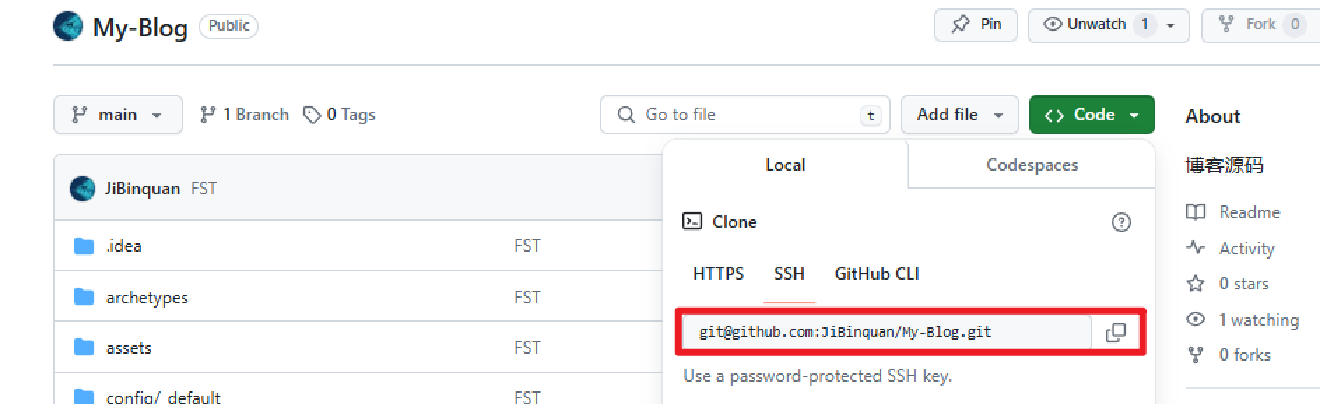Open the assets folder

129,348
